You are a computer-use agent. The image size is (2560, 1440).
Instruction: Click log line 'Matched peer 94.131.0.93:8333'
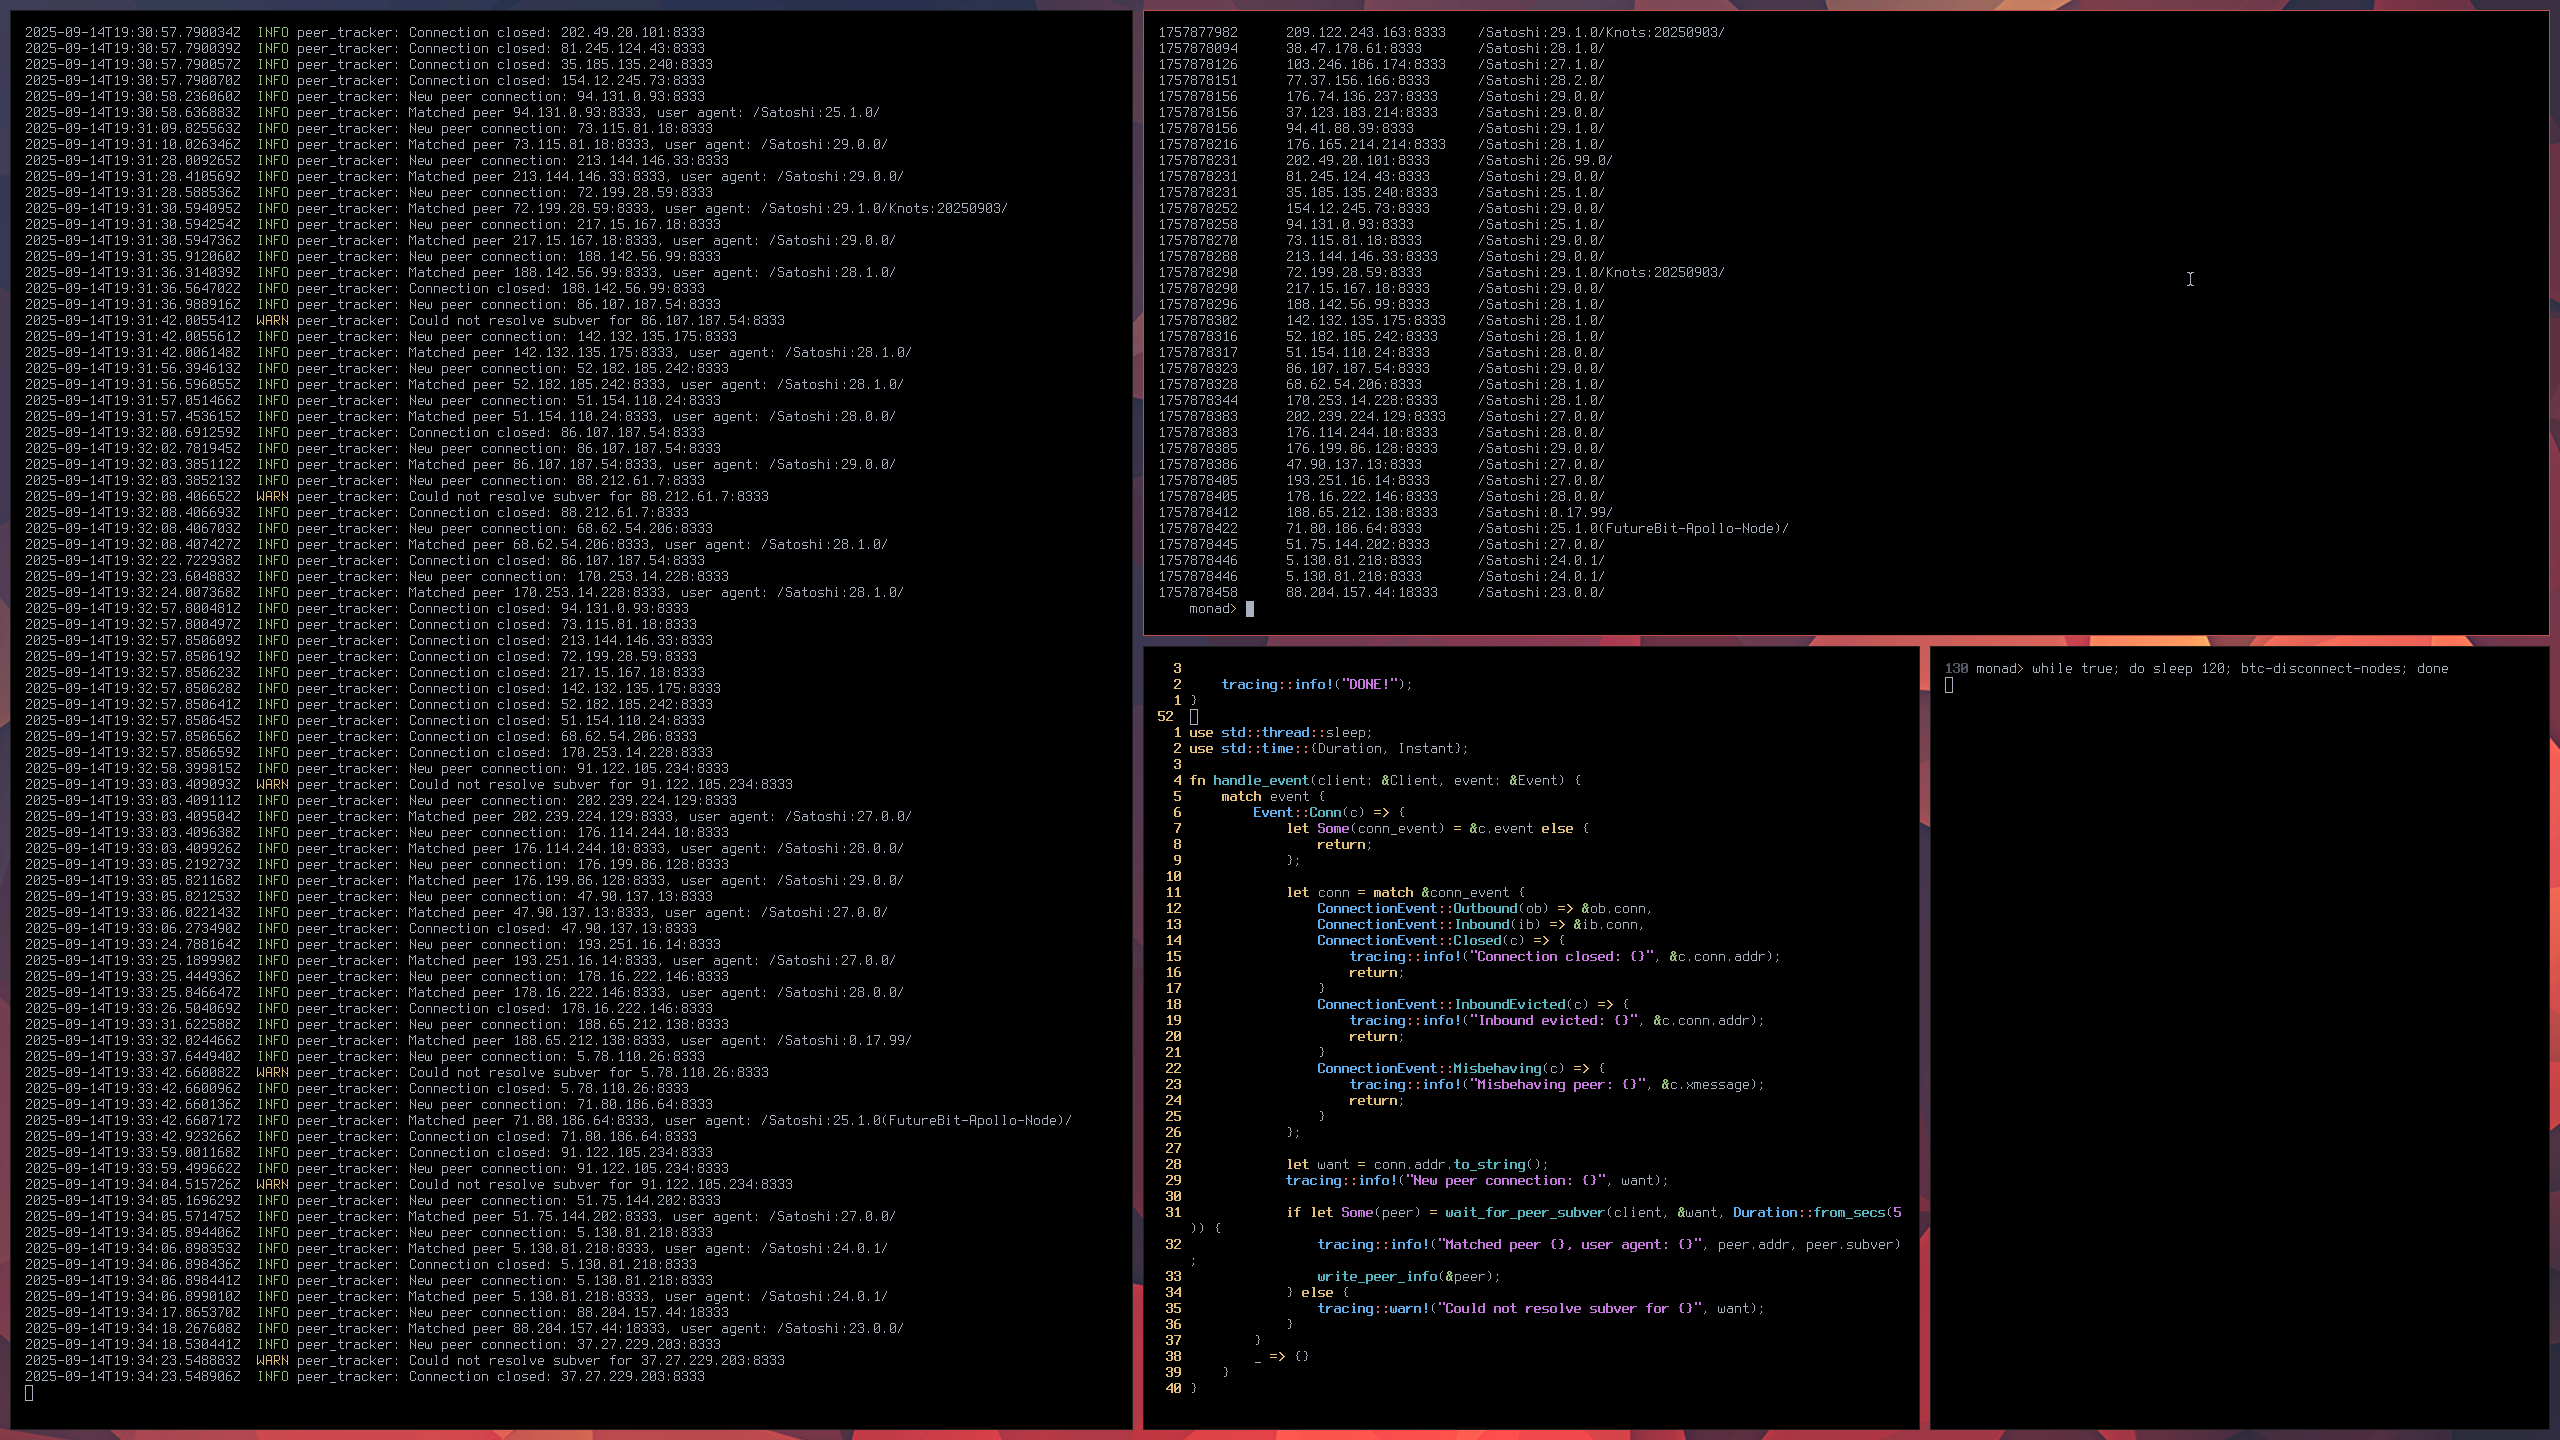click(x=452, y=112)
